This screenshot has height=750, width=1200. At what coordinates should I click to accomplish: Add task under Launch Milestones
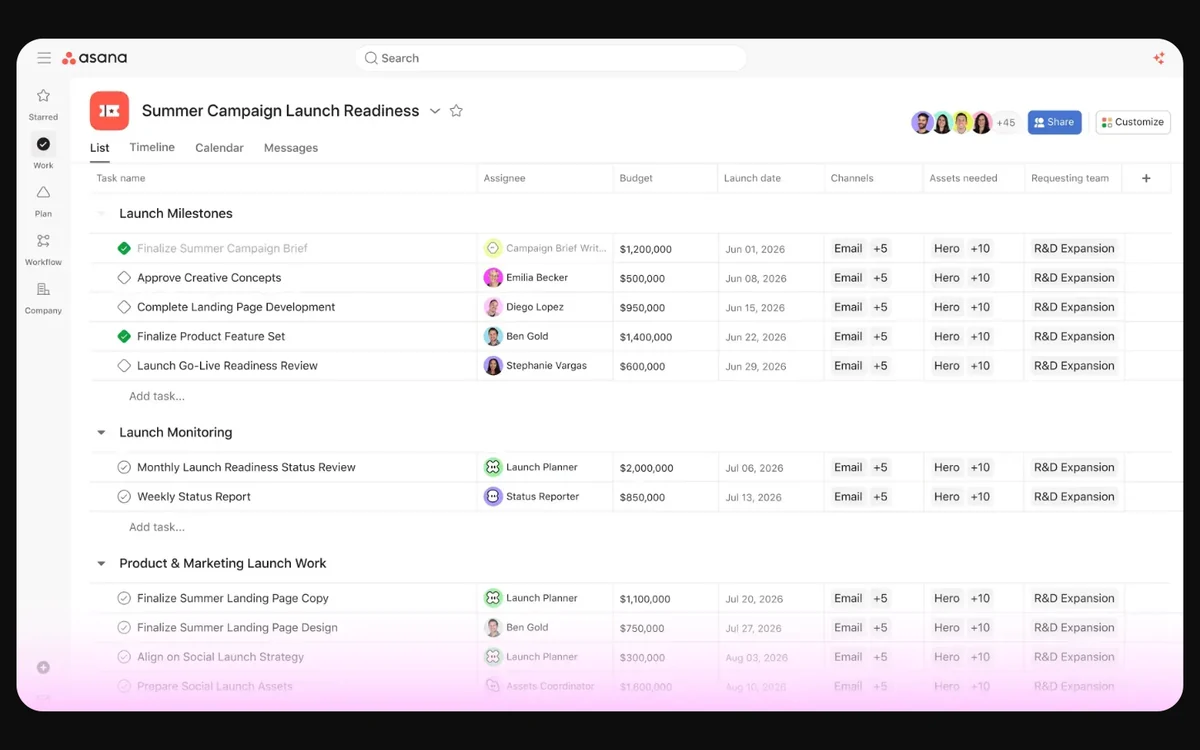(157, 396)
